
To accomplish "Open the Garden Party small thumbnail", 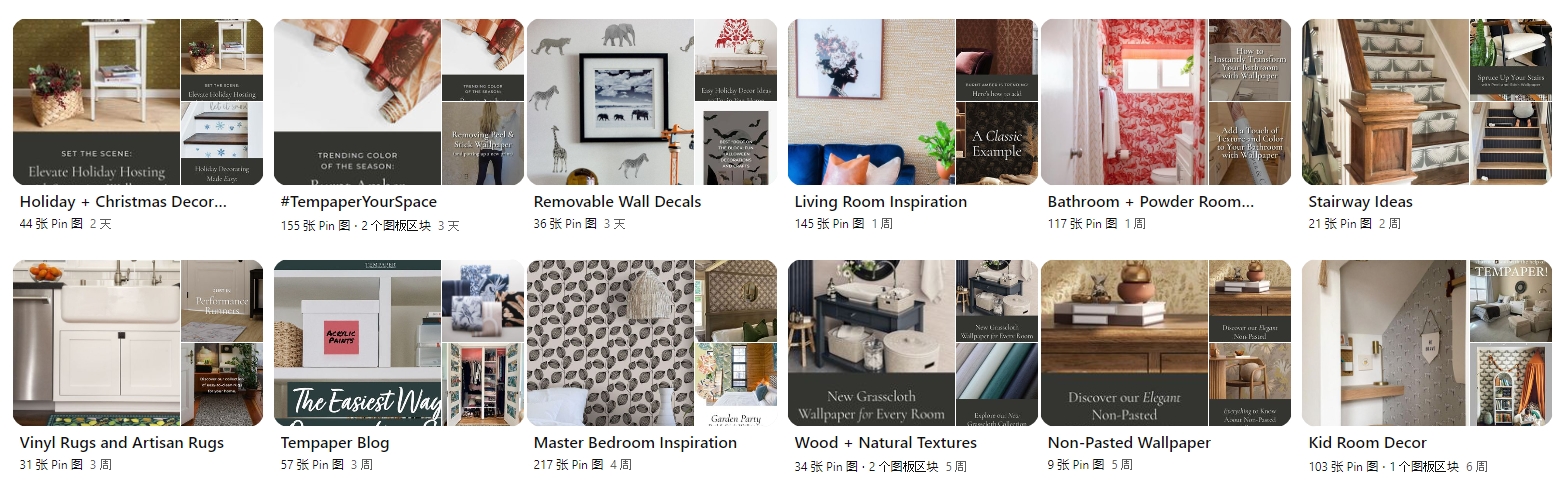I will point(736,385).
